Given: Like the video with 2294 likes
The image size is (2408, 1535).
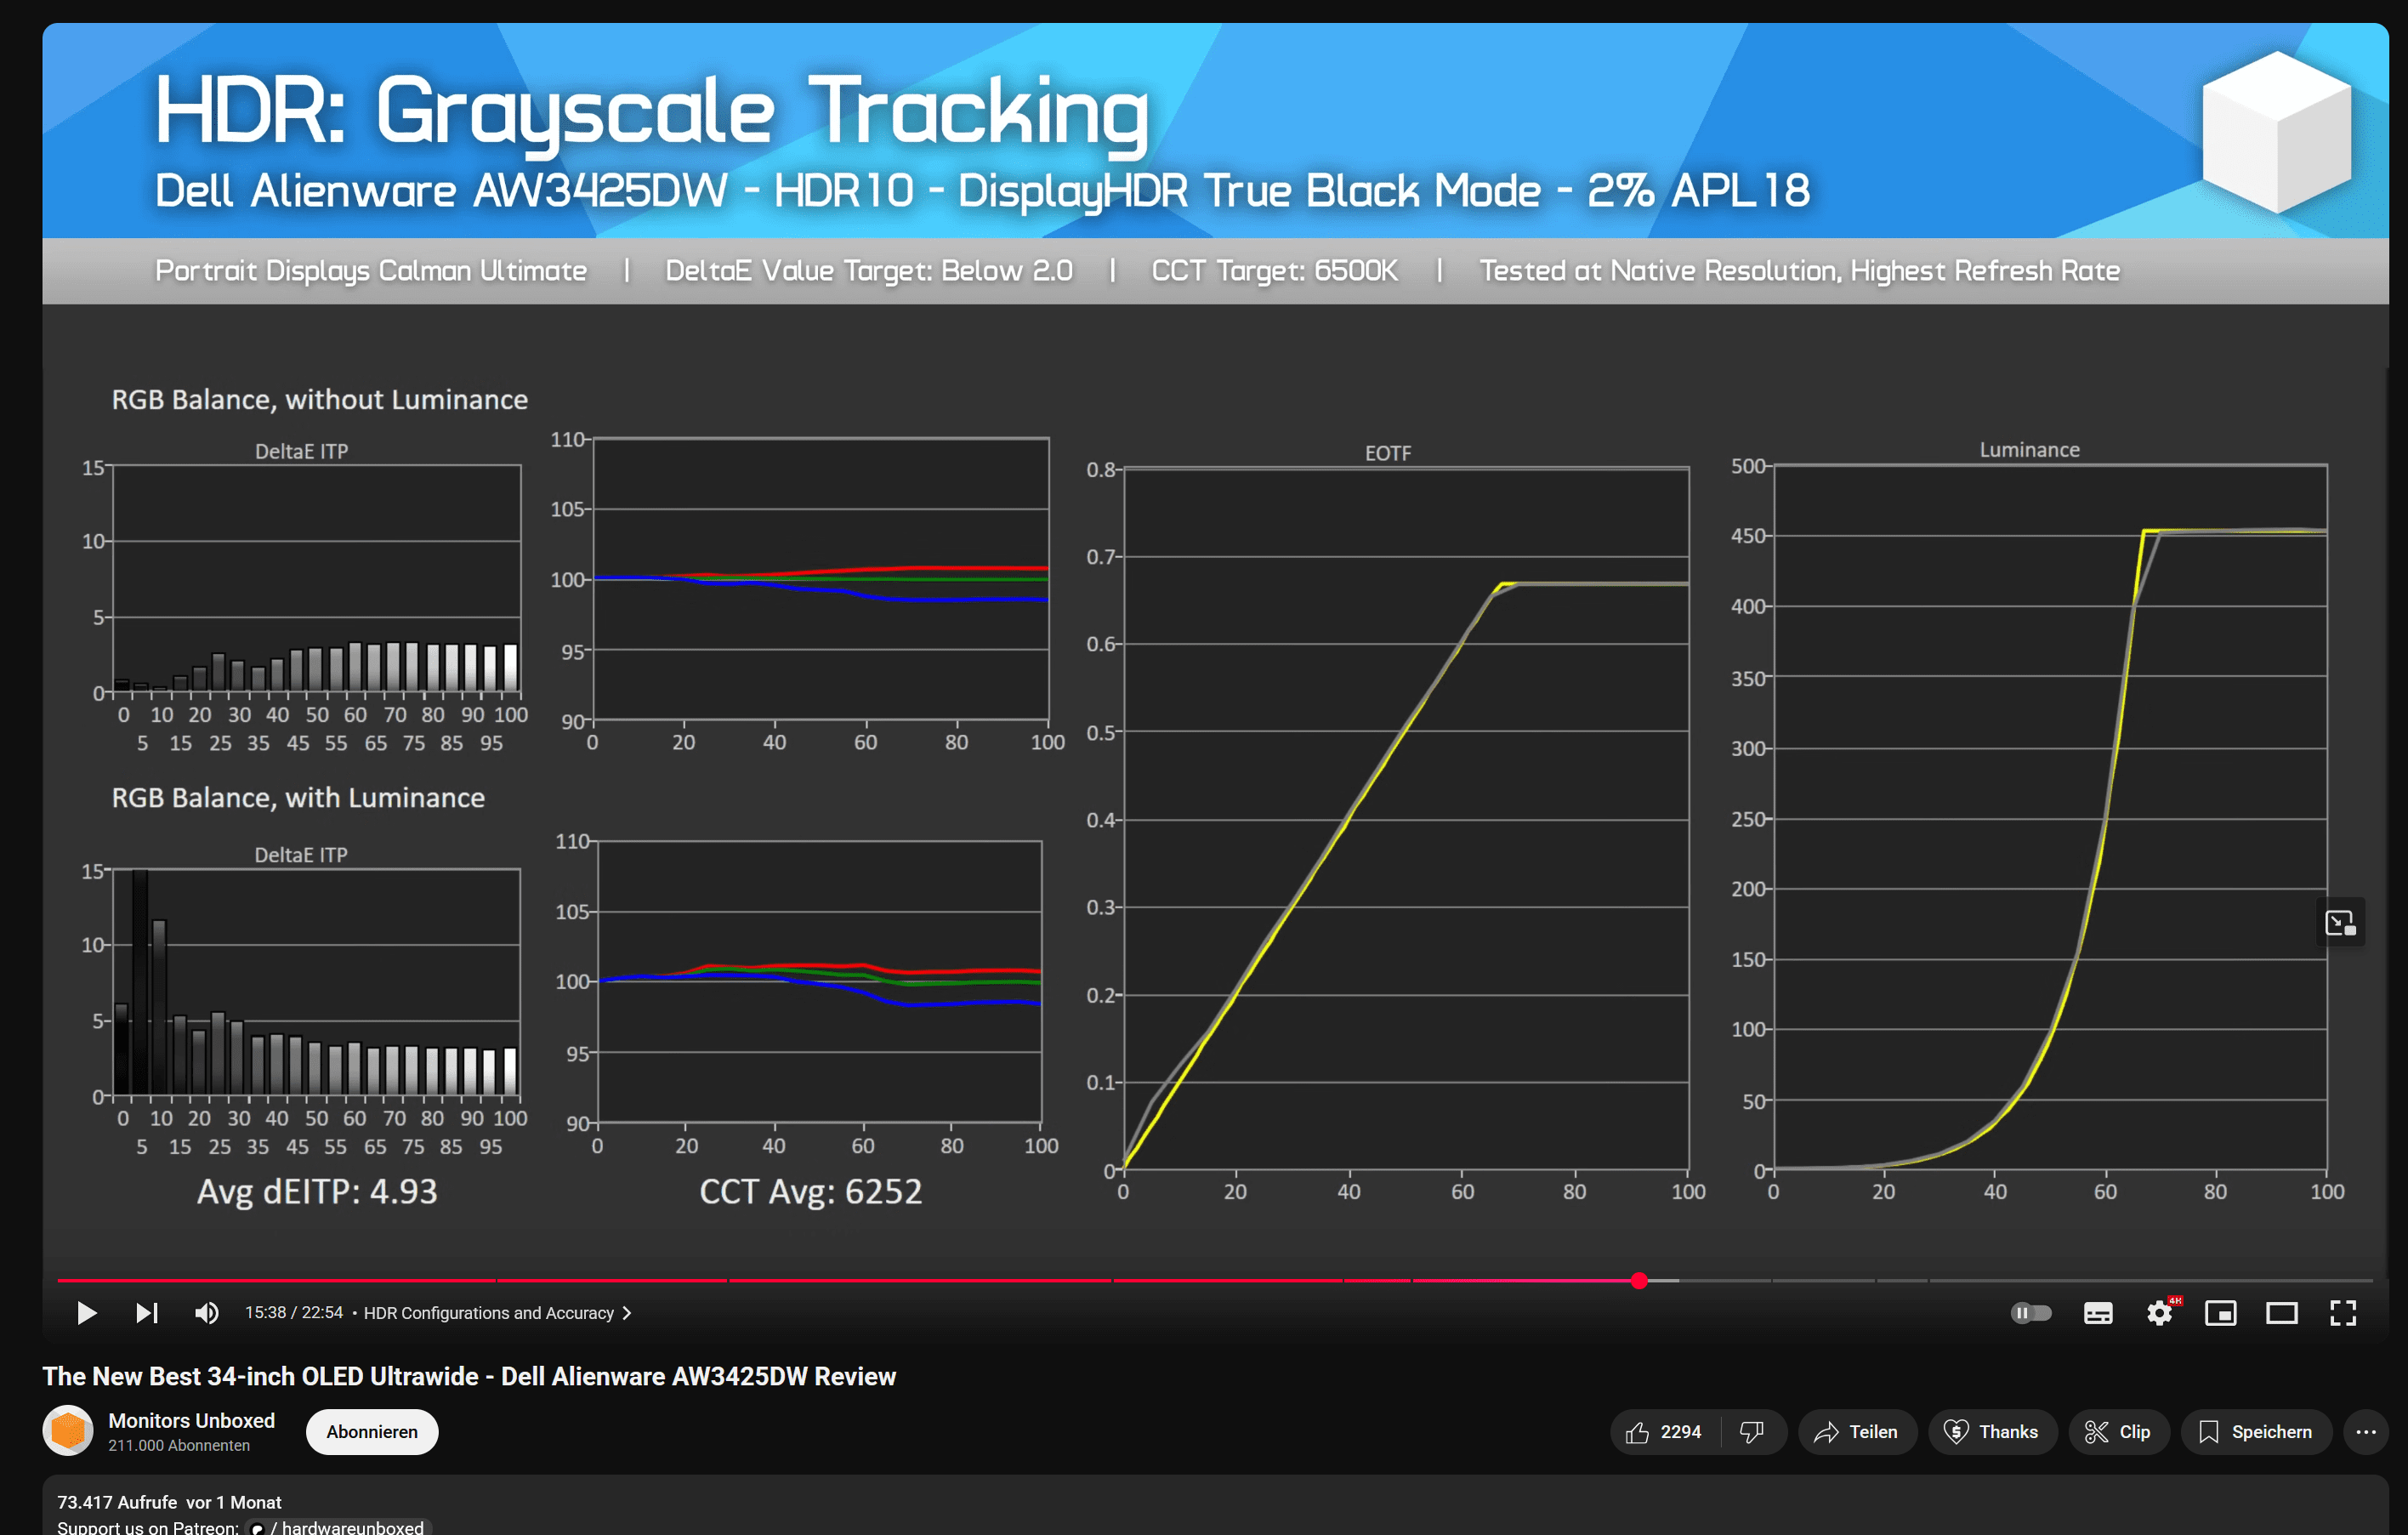Looking at the screenshot, I should pyautogui.click(x=1665, y=1432).
